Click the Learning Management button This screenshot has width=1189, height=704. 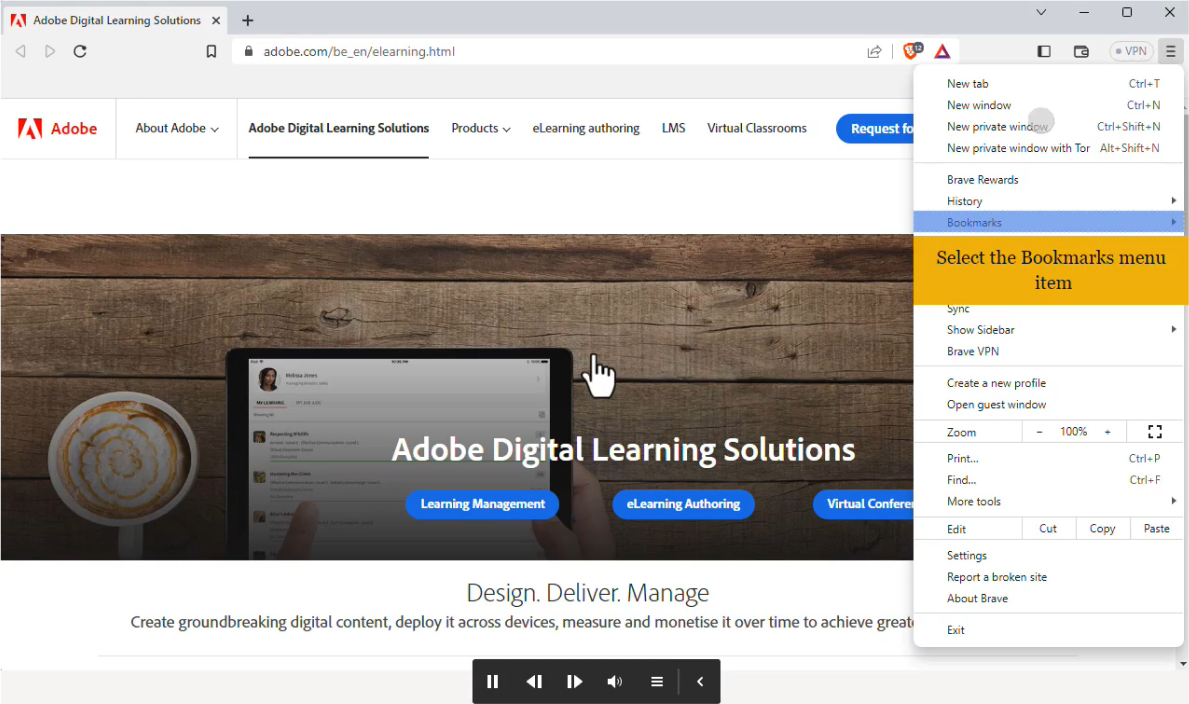[x=482, y=504]
